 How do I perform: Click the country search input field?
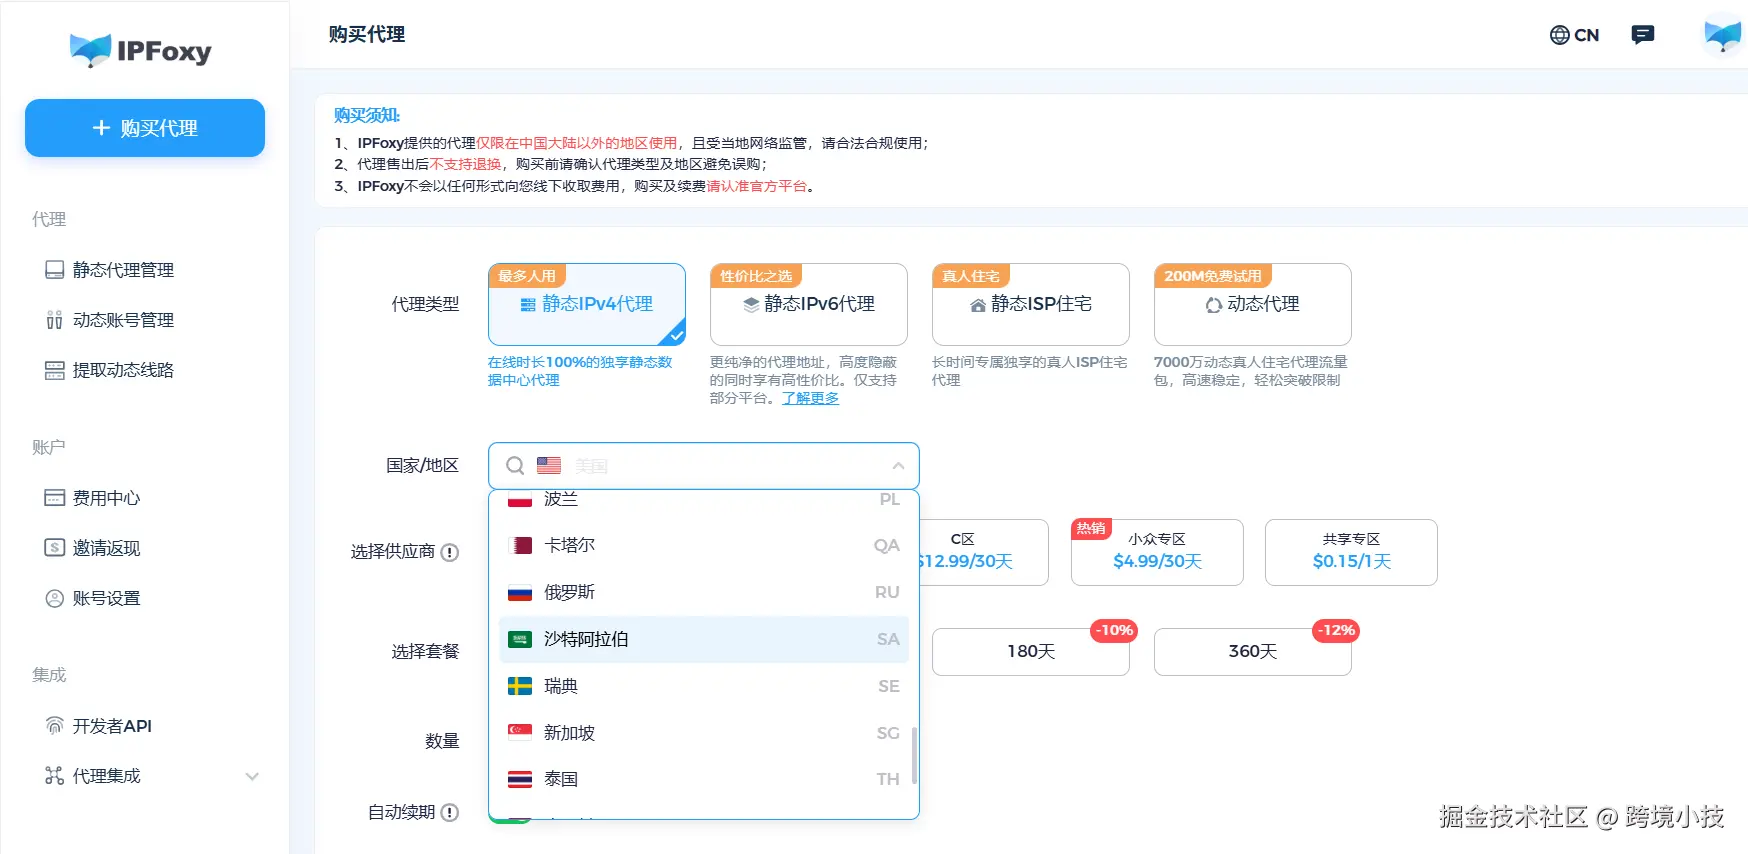(x=704, y=466)
